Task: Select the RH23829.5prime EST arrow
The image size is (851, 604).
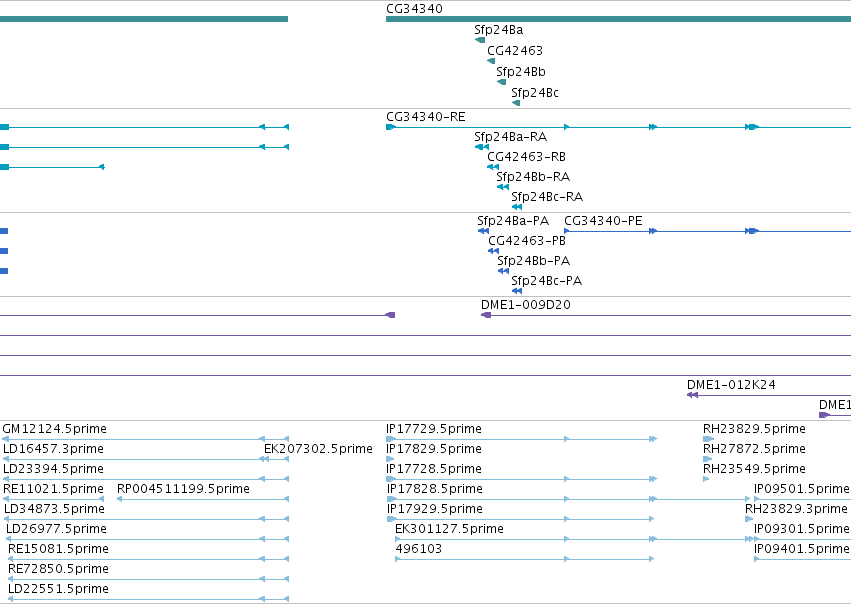Action: tap(708, 439)
